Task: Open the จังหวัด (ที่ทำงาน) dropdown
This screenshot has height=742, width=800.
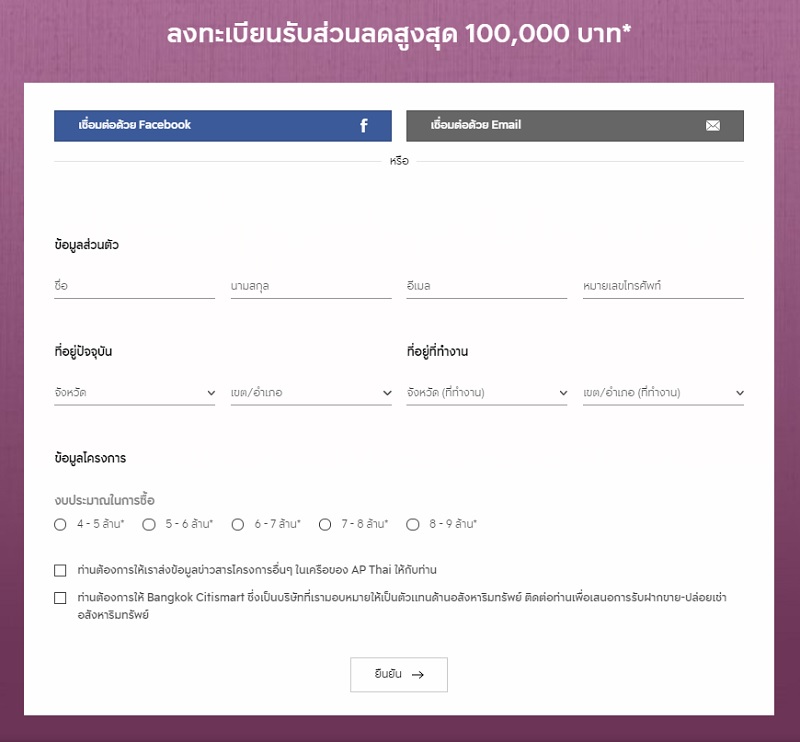Action: pos(487,393)
